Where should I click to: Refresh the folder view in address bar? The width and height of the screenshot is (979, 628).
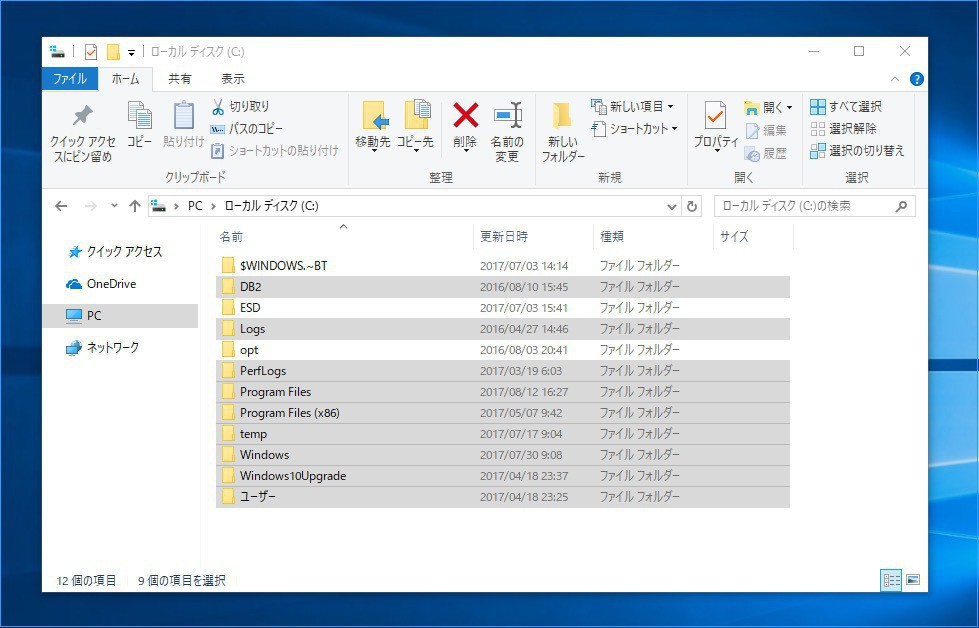[692, 206]
